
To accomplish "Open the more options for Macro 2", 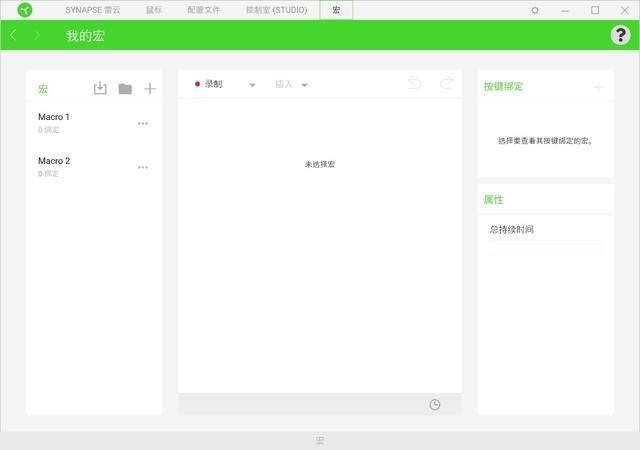I will click(x=143, y=167).
